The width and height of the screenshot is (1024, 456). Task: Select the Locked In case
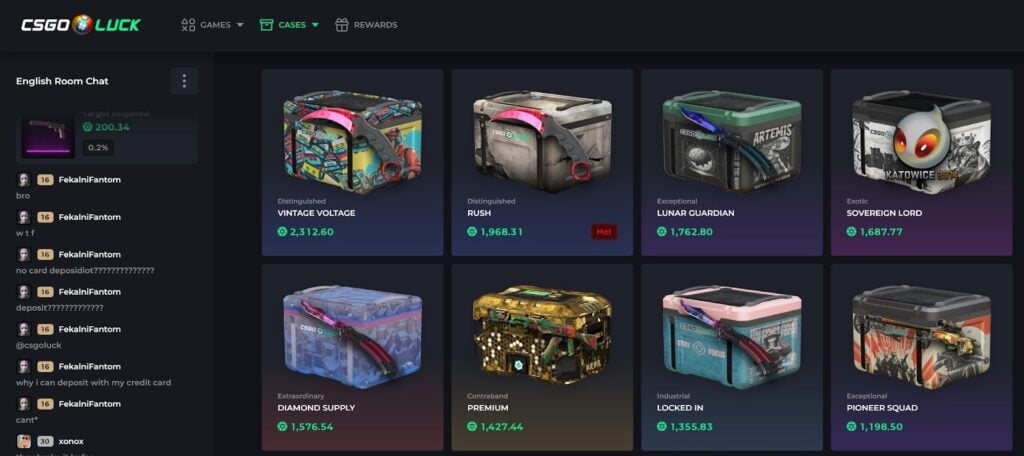[731, 357]
